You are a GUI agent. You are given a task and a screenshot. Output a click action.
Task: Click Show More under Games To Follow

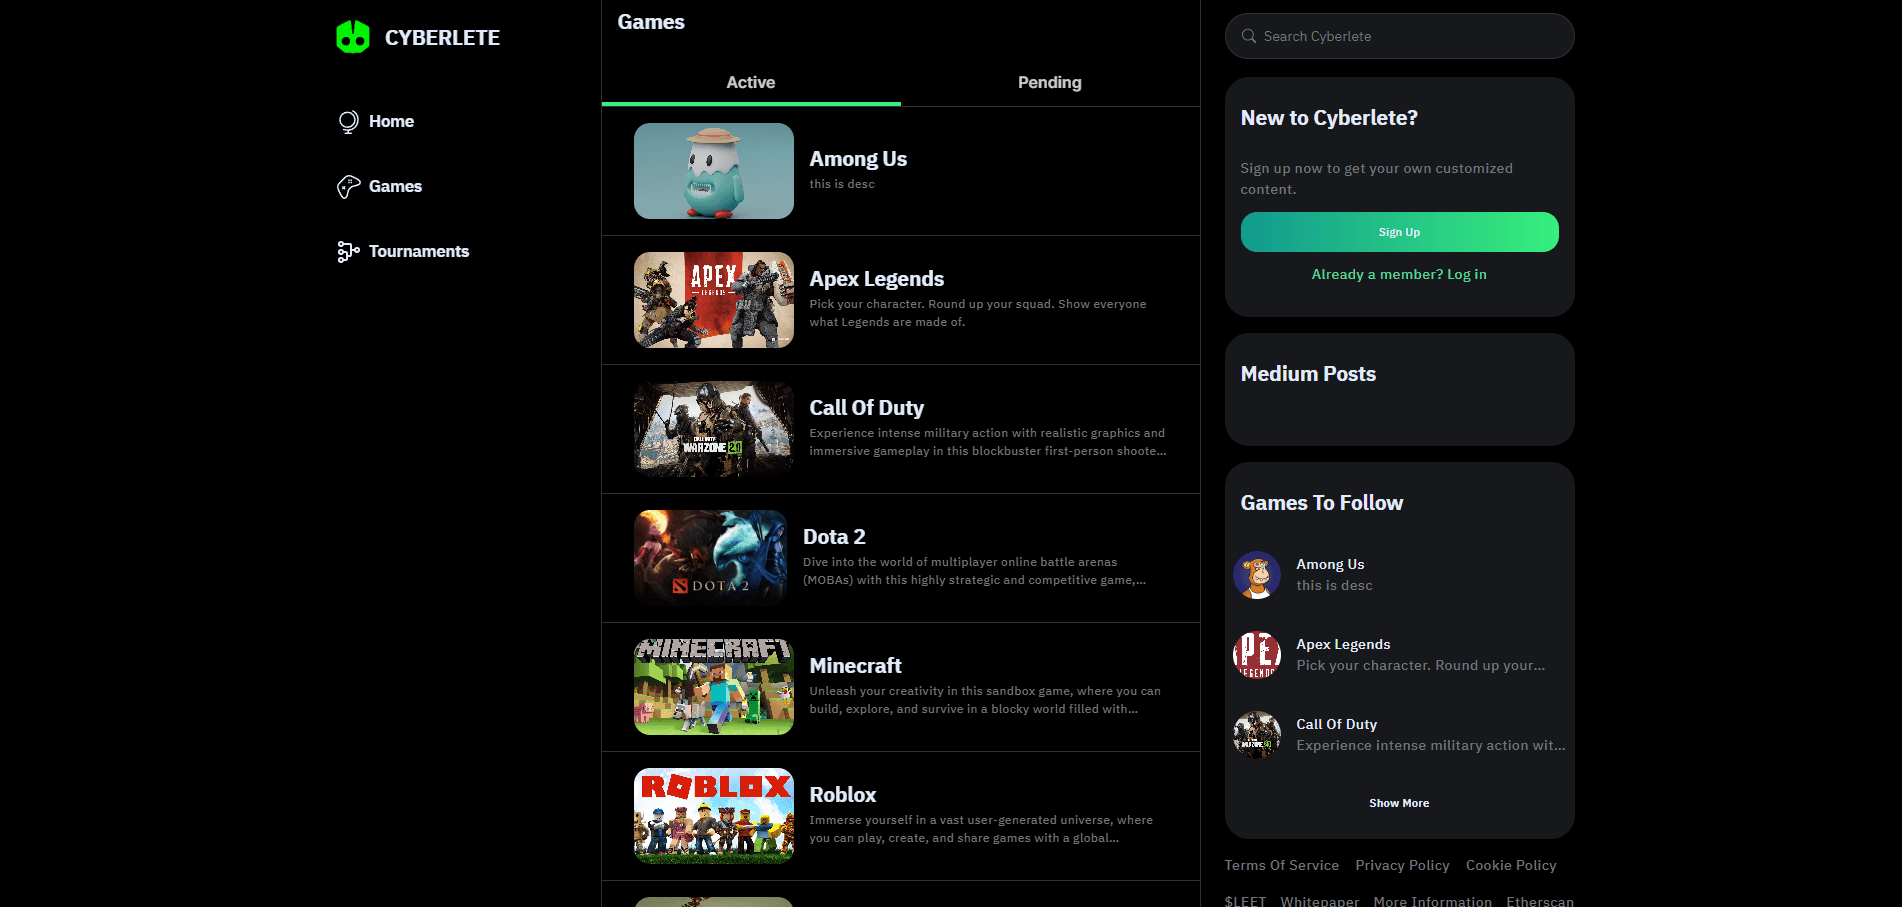point(1399,803)
